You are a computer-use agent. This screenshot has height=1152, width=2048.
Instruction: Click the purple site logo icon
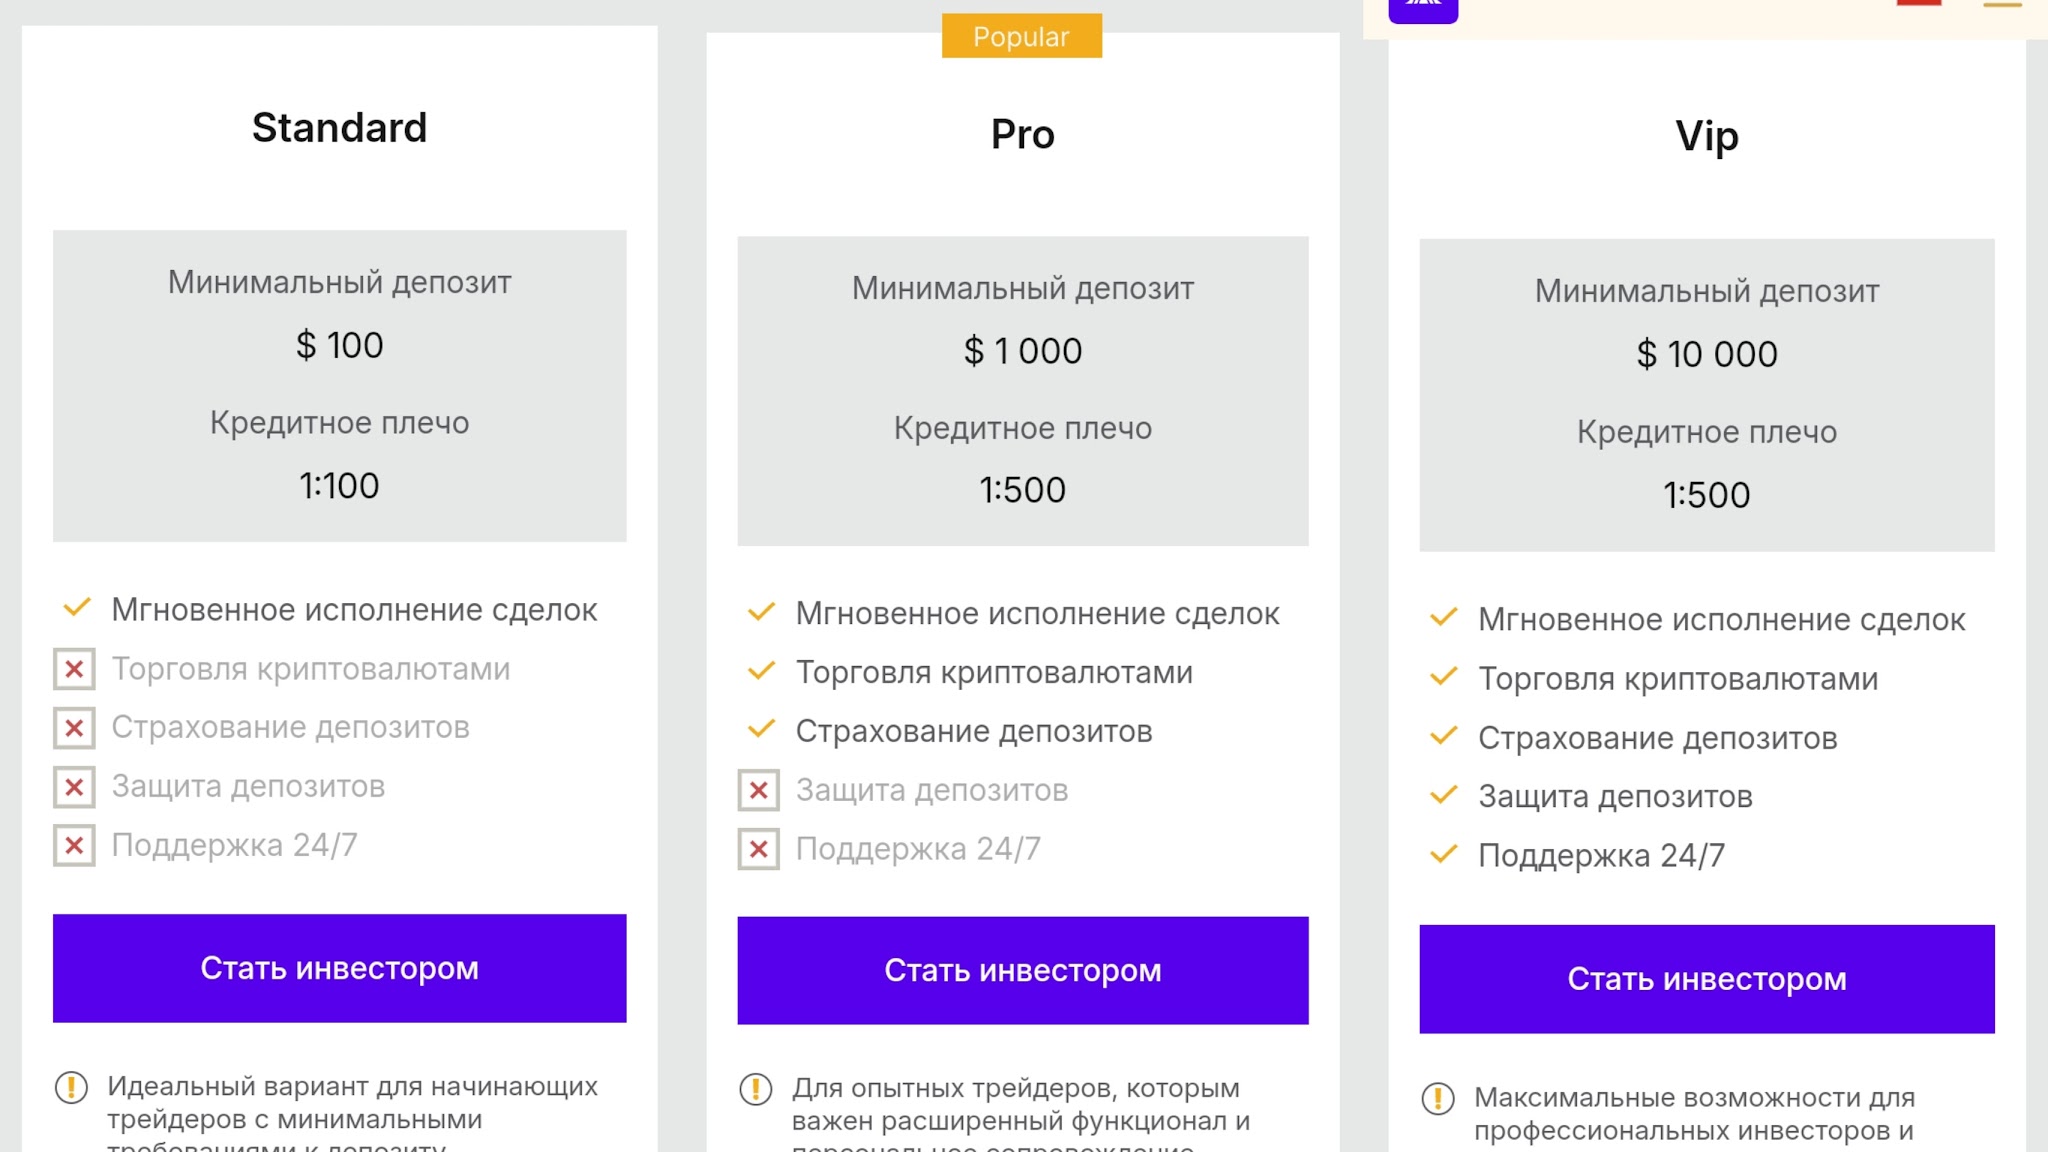[x=1423, y=8]
